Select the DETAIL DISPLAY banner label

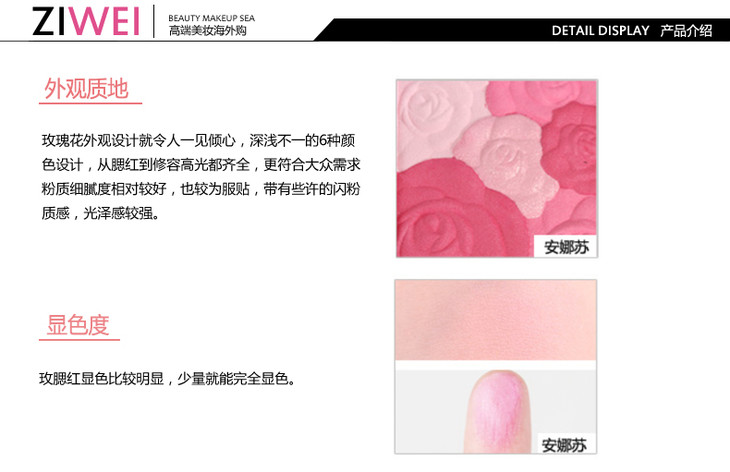(x=600, y=31)
